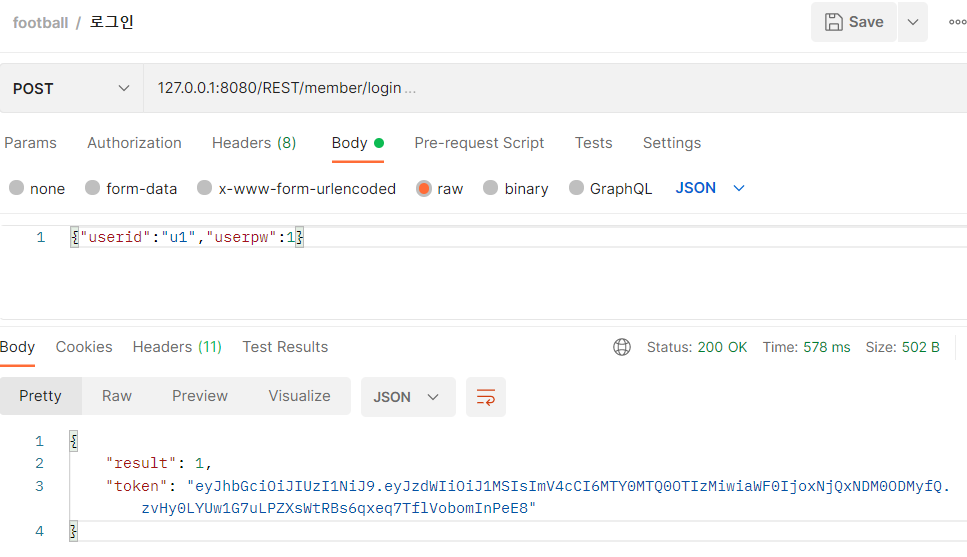Click inside the request body editor line
Screen dimensions: 967x557
518,237
